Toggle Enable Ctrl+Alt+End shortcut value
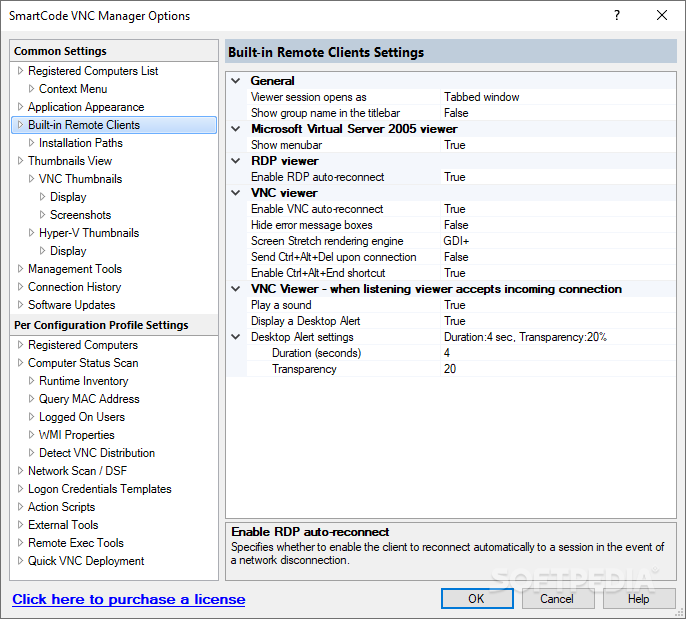The width and height of the screenshot is (686, 619). coord(558,273)
